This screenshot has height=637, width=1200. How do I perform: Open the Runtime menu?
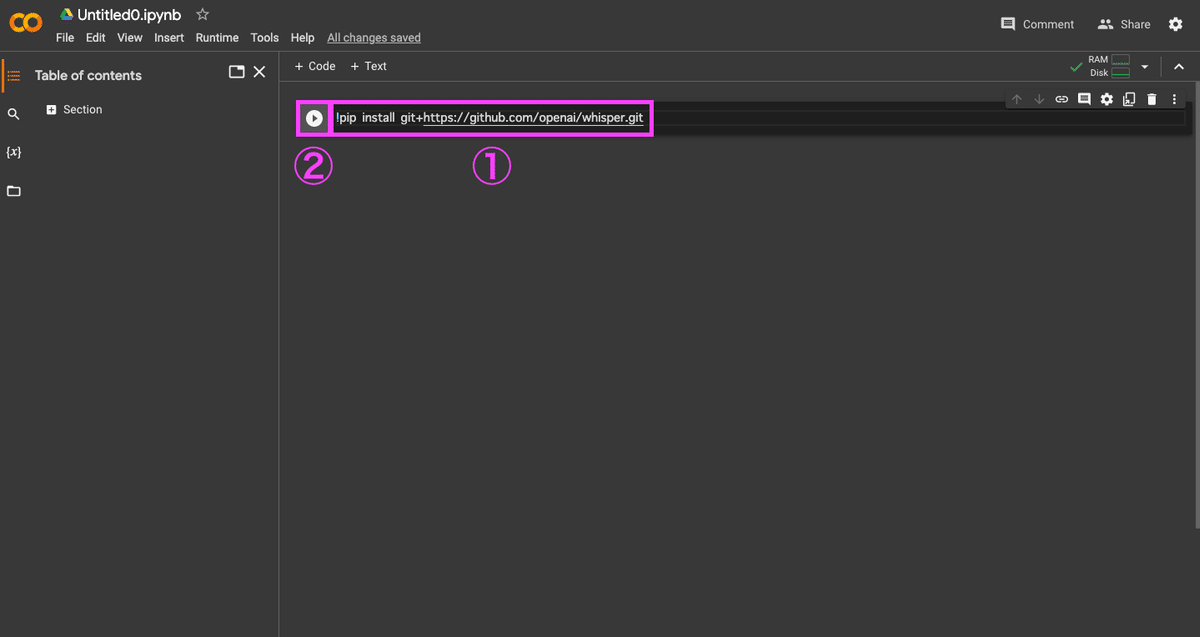(x=217, y=38)
